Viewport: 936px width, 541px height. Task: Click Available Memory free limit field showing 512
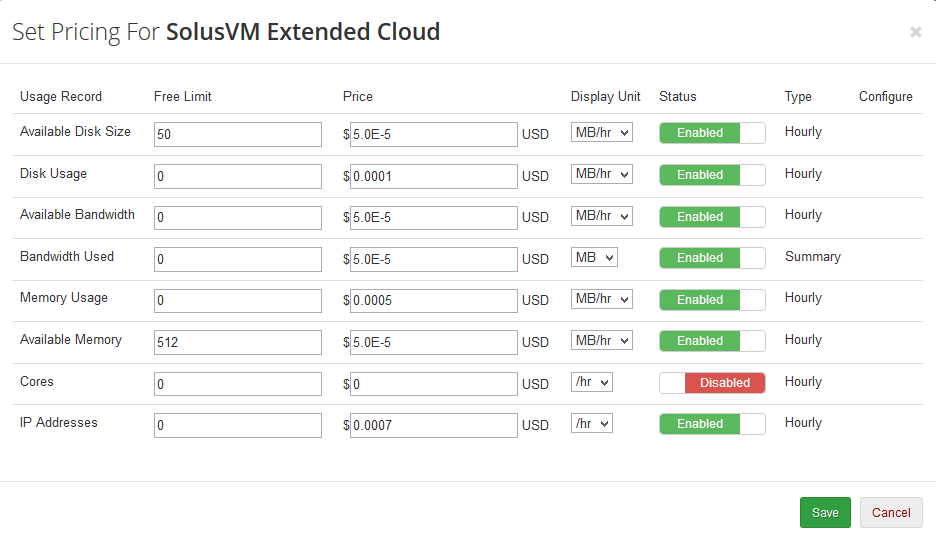tap(238, 342)
